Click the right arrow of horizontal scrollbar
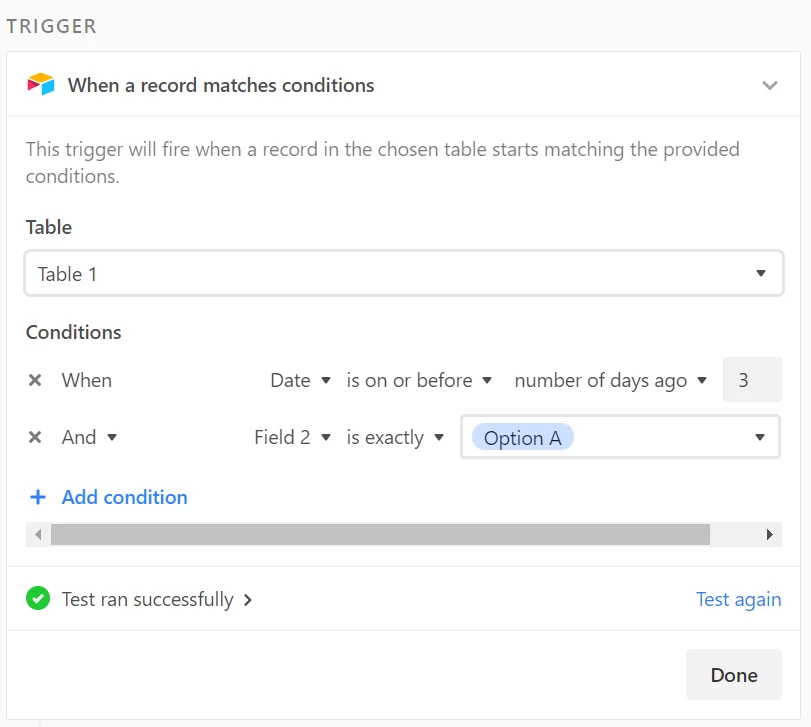This screenshot has height=727, width=811. coord(770,534)
